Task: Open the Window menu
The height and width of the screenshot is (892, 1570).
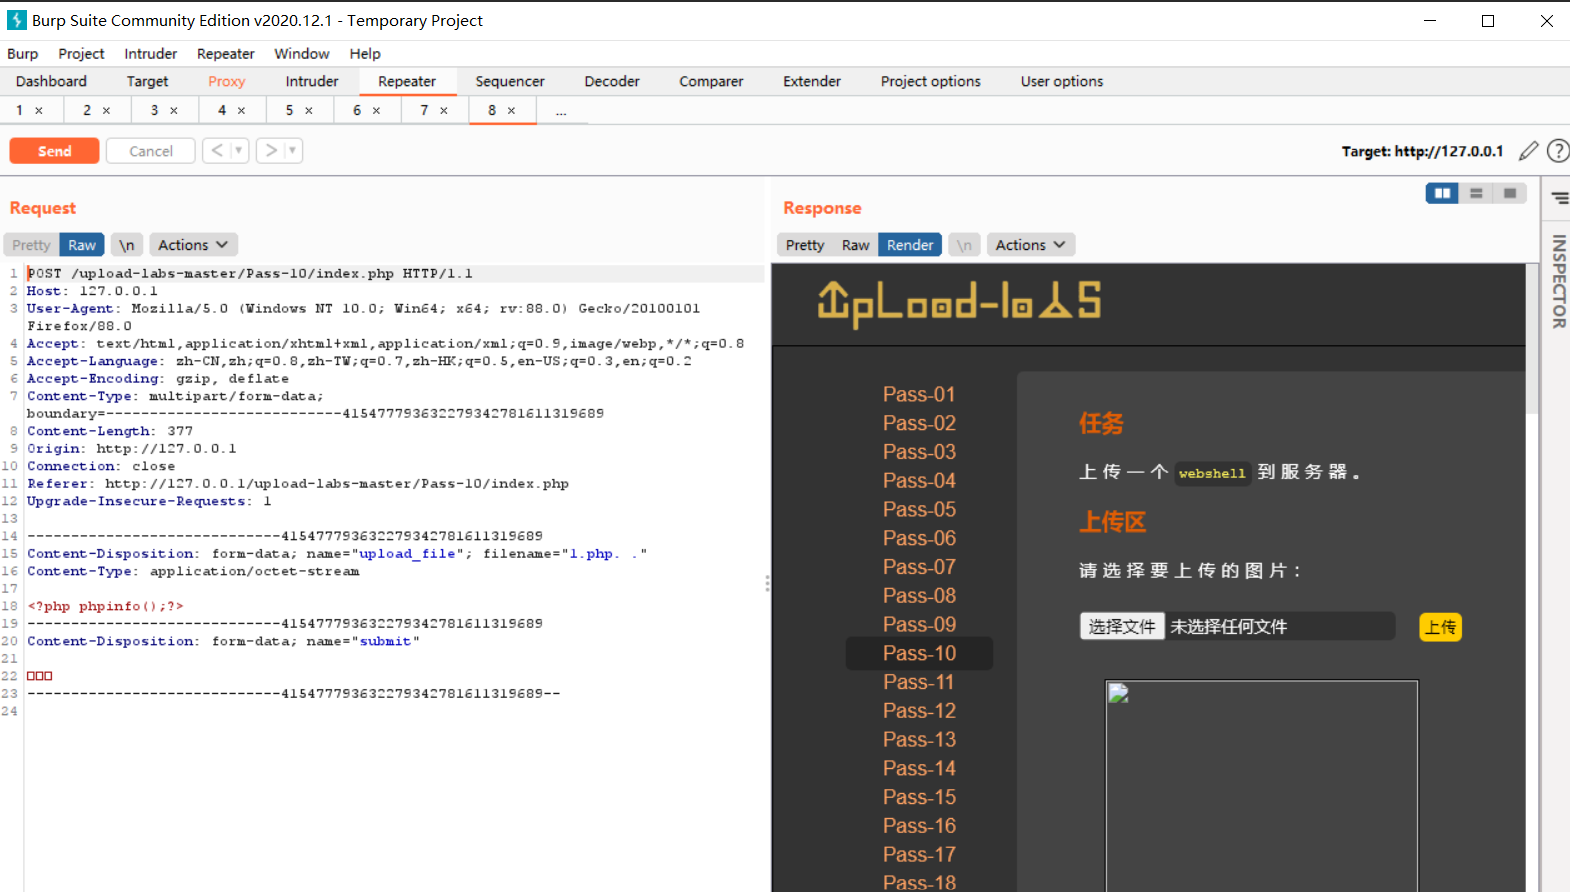Action: [x=302, y=54]
